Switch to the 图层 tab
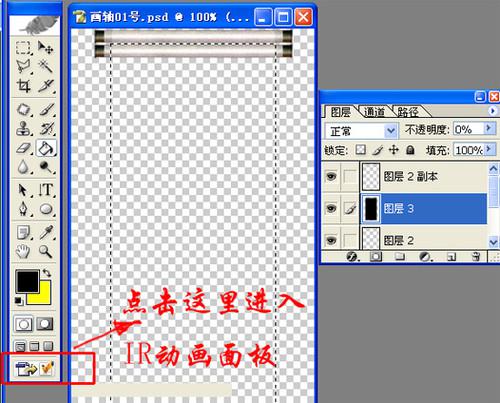This screenshot has height=403, width=500. pos(341,112)
